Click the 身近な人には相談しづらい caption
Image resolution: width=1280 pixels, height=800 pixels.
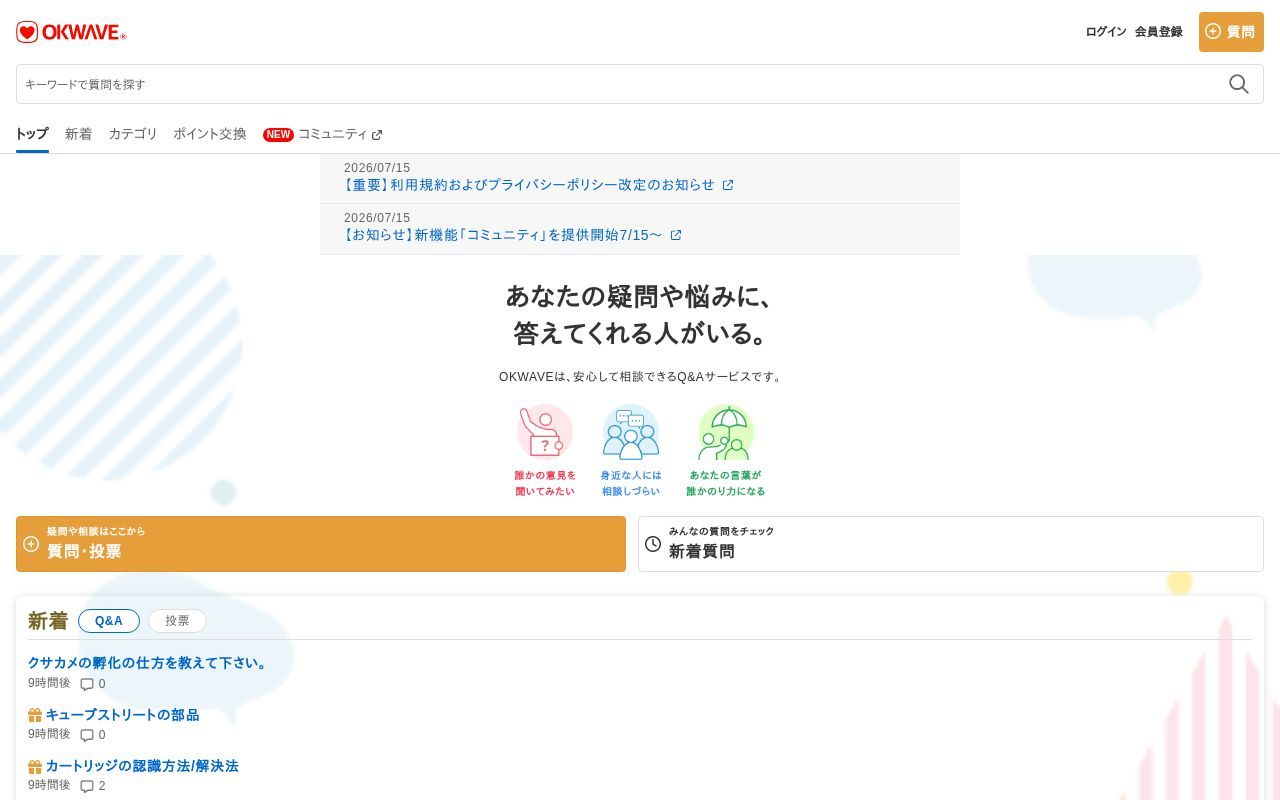tap(631, 483)
